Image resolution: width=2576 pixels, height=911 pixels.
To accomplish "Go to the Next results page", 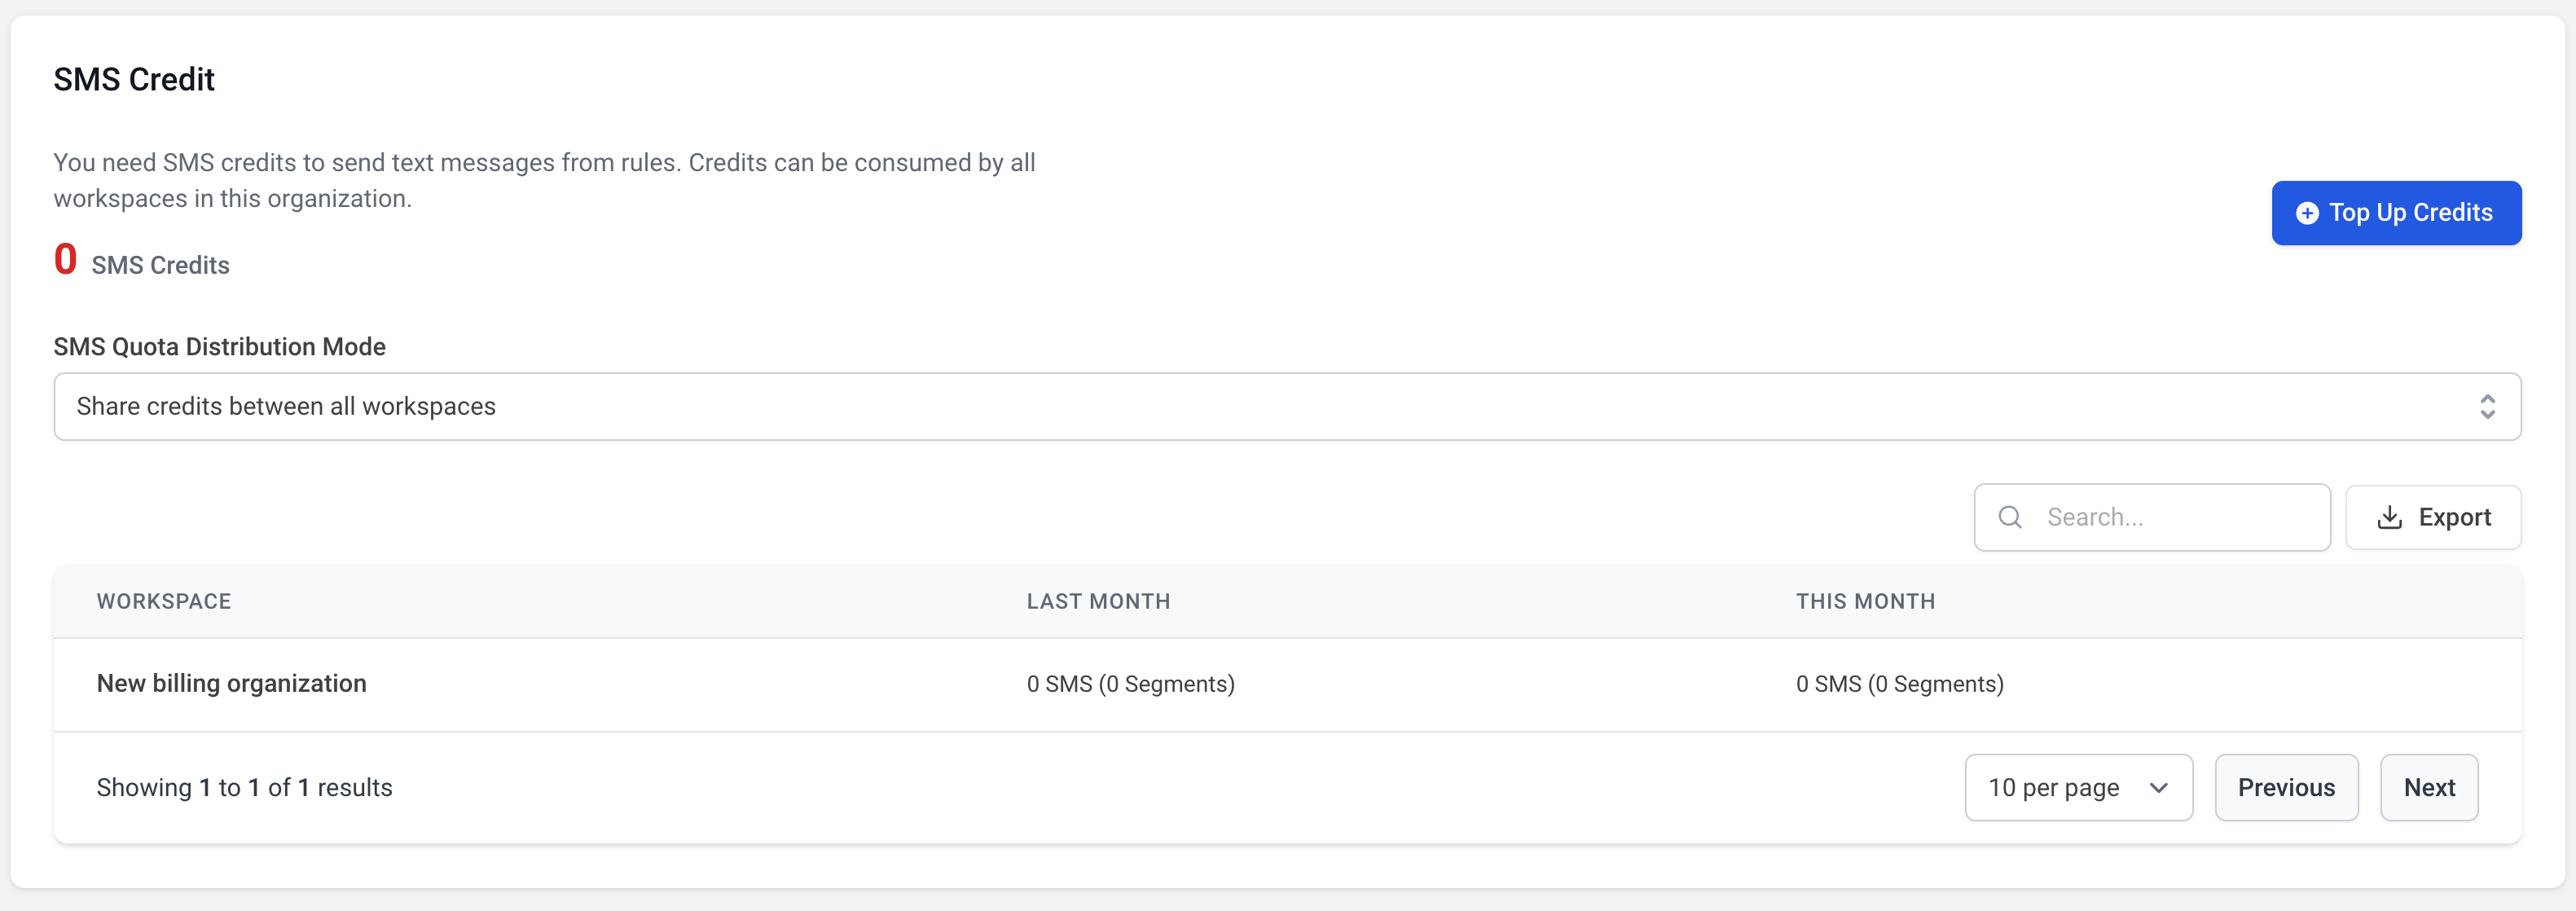I will coord(2428,788).
